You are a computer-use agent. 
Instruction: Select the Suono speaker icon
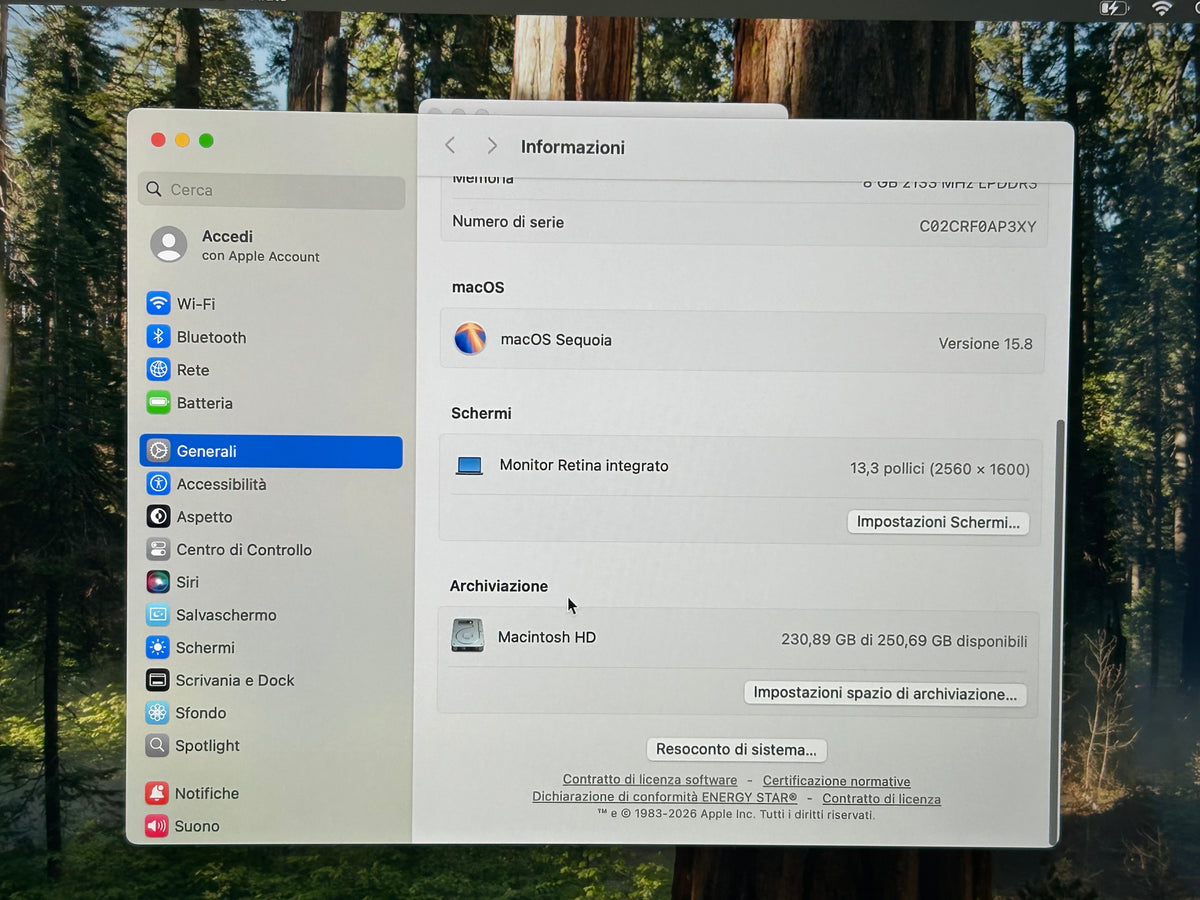pos(156,826)
